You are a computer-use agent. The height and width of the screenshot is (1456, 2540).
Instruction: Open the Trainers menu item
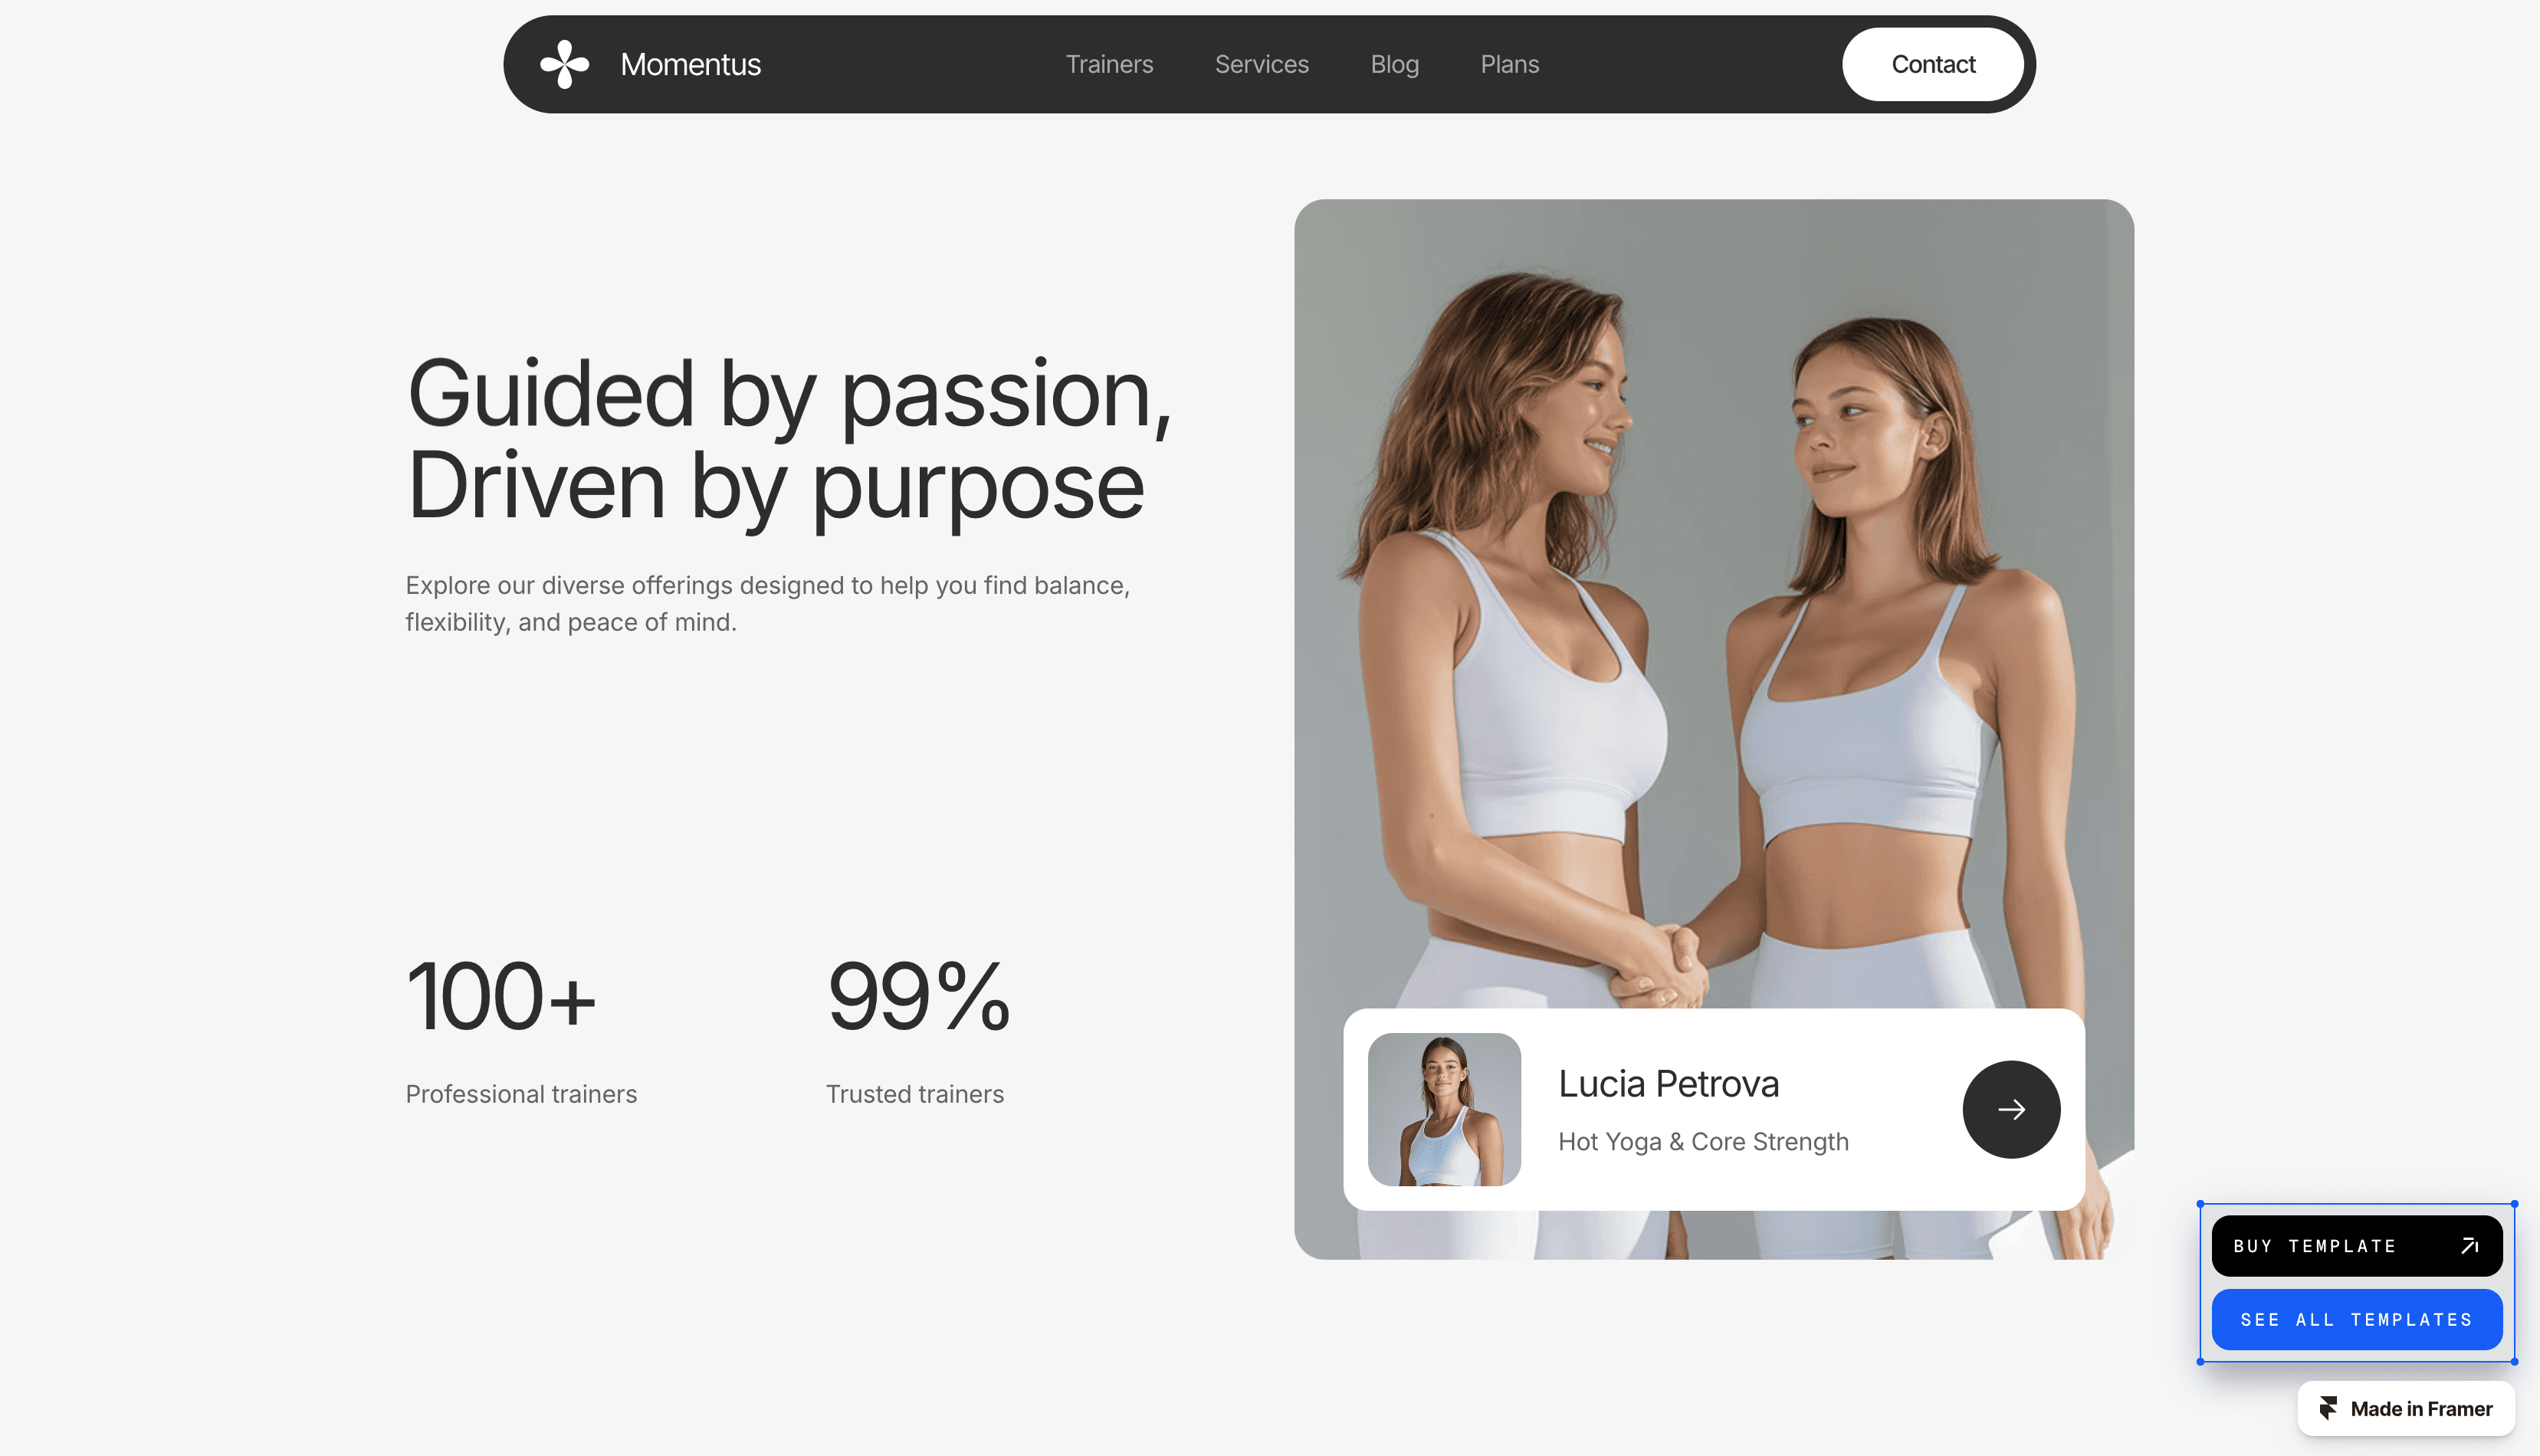tap(1109, 64)
